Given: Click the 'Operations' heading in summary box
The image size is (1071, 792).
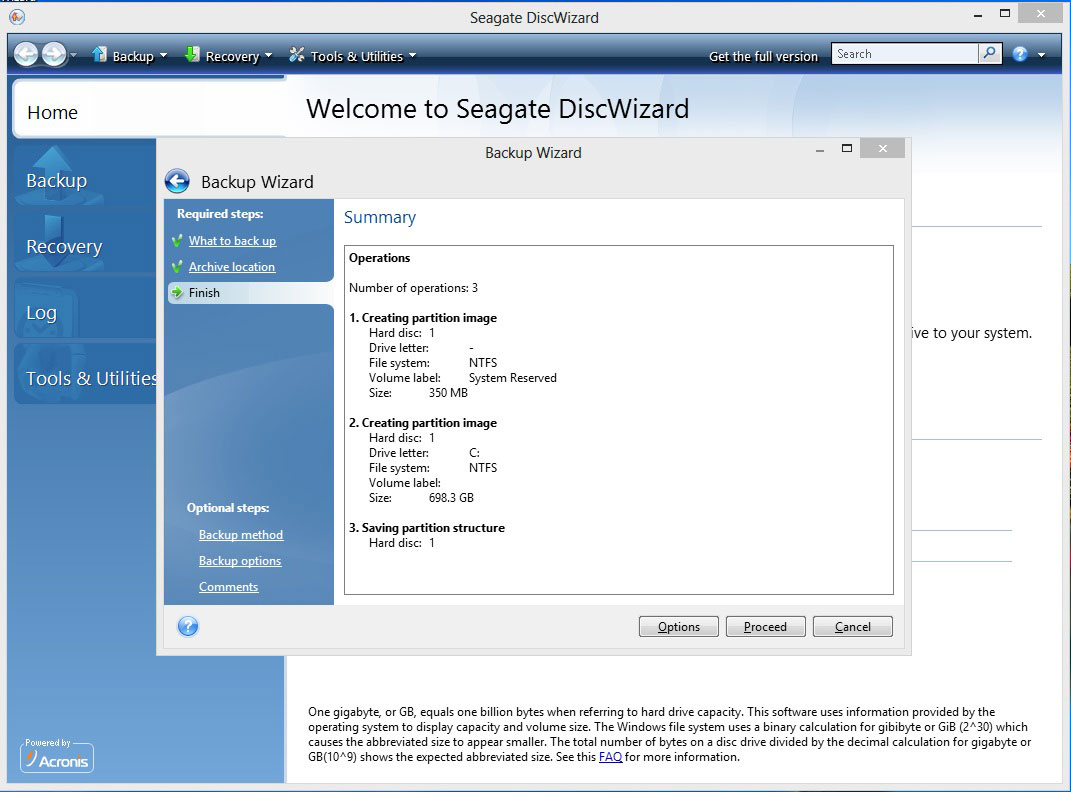Looking at the screenshot, I should click(379, 257).
